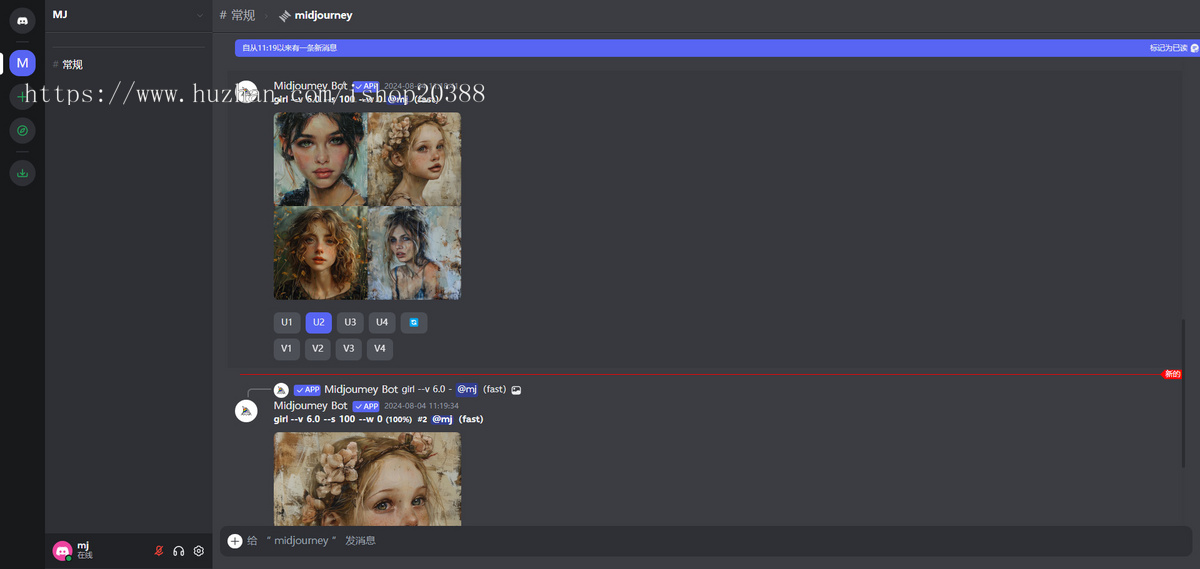Viewport: 1200px width, 569px height.
Task: Open the midjourney thread in header
Action: click(316, 16)
